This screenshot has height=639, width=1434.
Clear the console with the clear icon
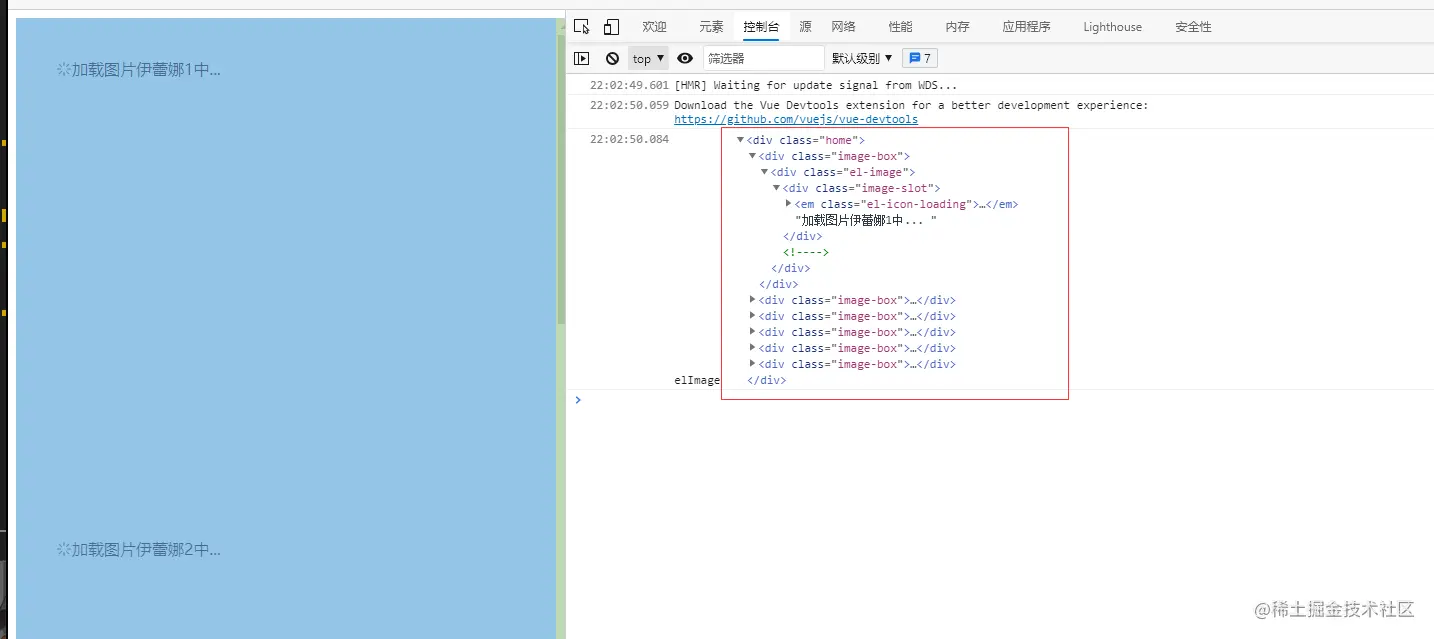pos(612,58)
